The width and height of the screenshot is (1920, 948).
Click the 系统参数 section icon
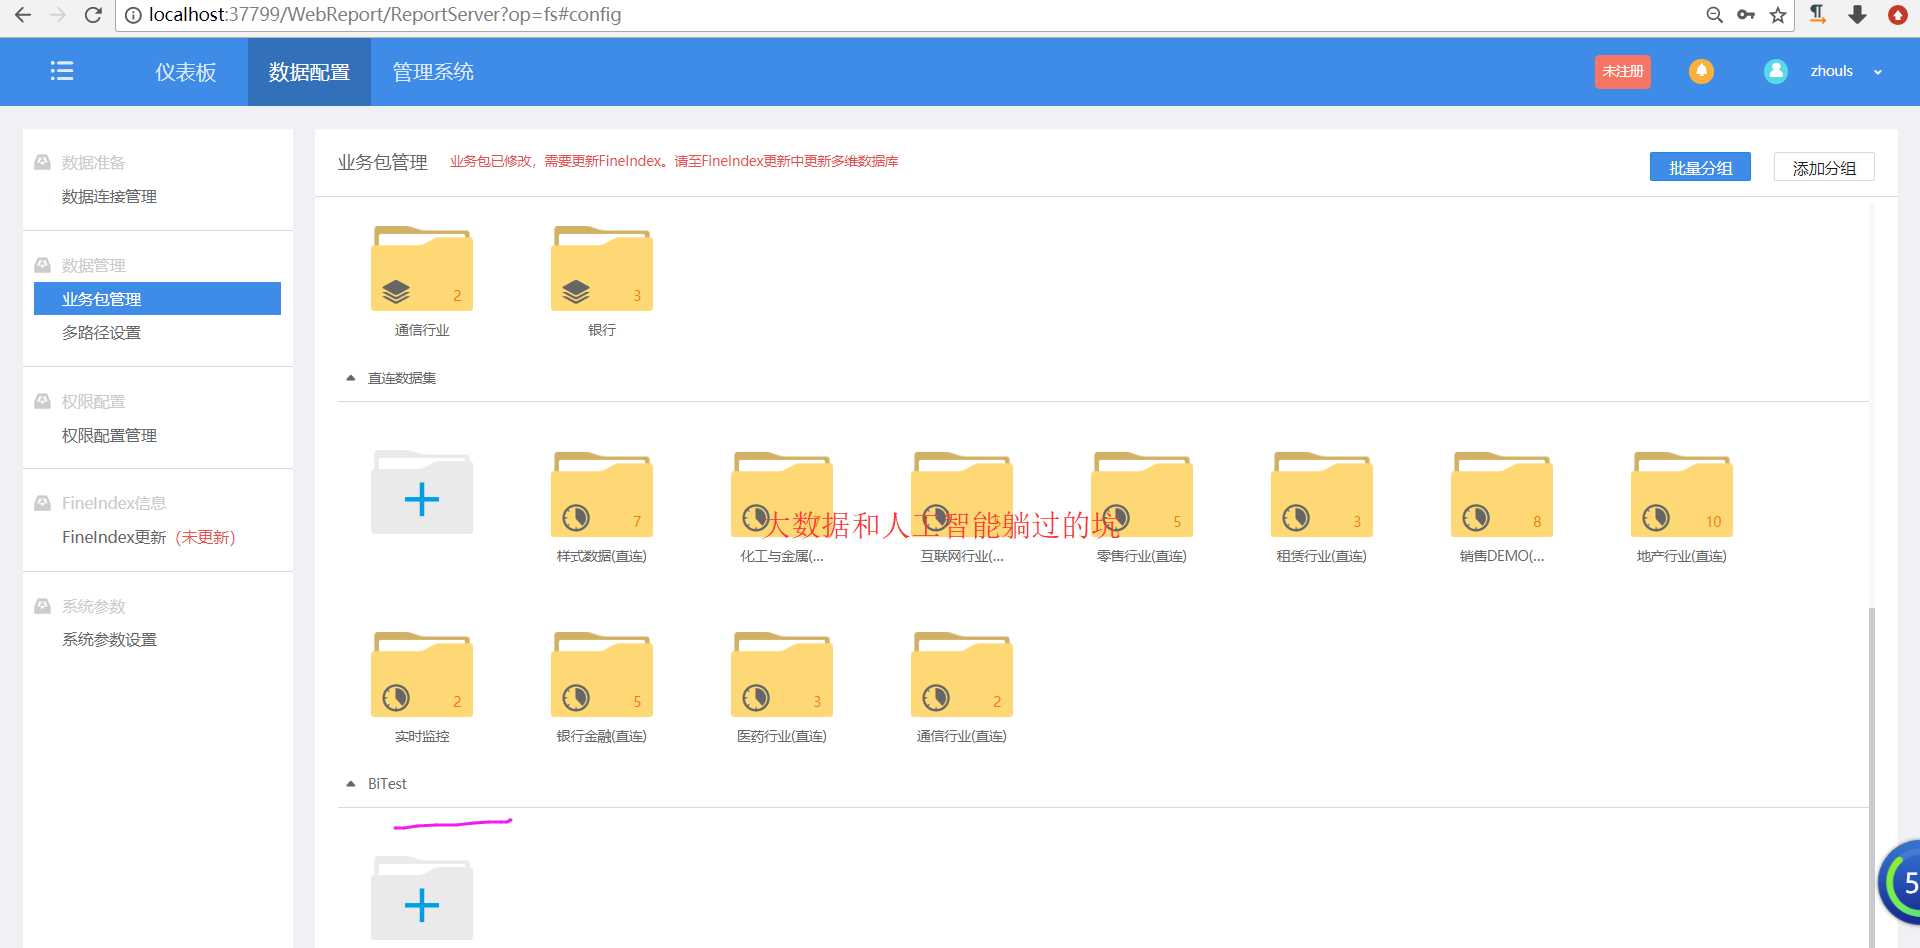click(42, 606)
